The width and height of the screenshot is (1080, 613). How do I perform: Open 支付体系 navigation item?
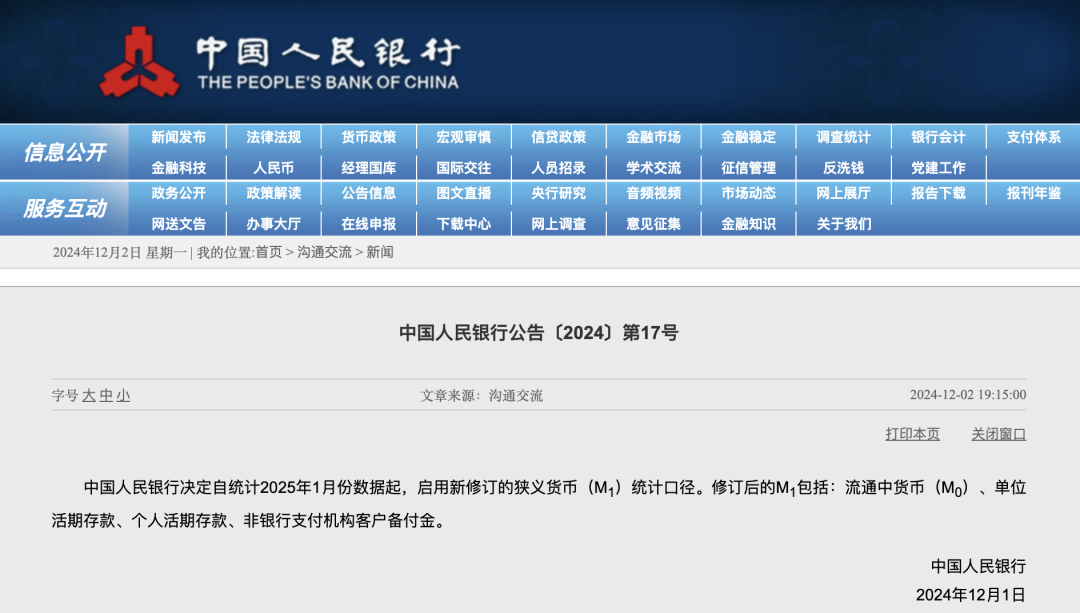pyautogui.click(x=1034, y=137)
